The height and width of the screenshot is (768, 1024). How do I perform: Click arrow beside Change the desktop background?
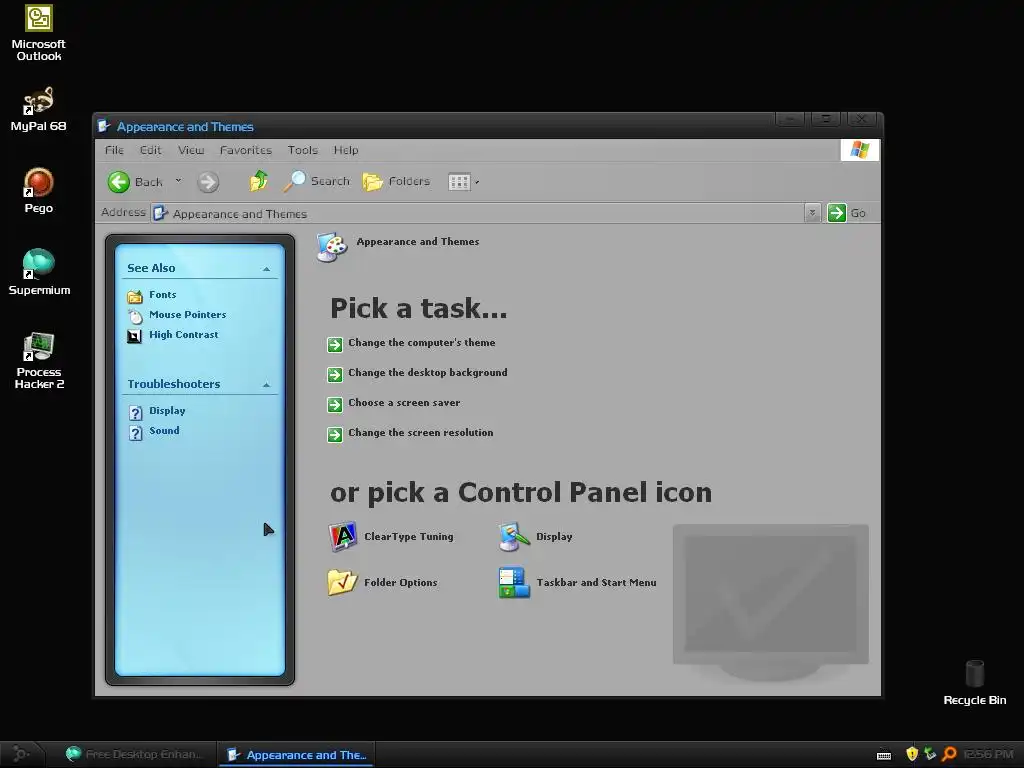click(335, 374)
